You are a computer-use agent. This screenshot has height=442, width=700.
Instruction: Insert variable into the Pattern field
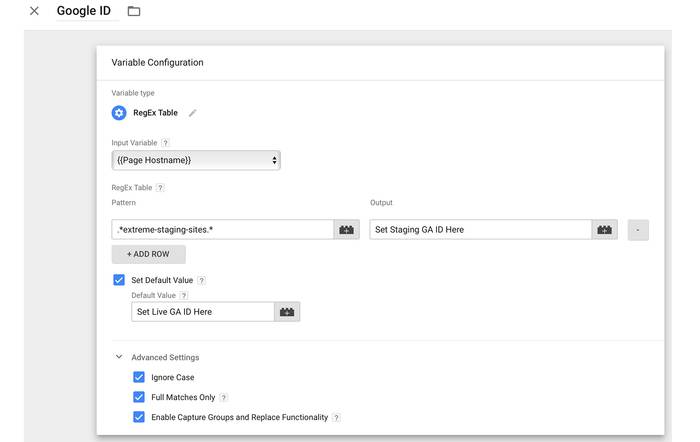coord(346,229)
